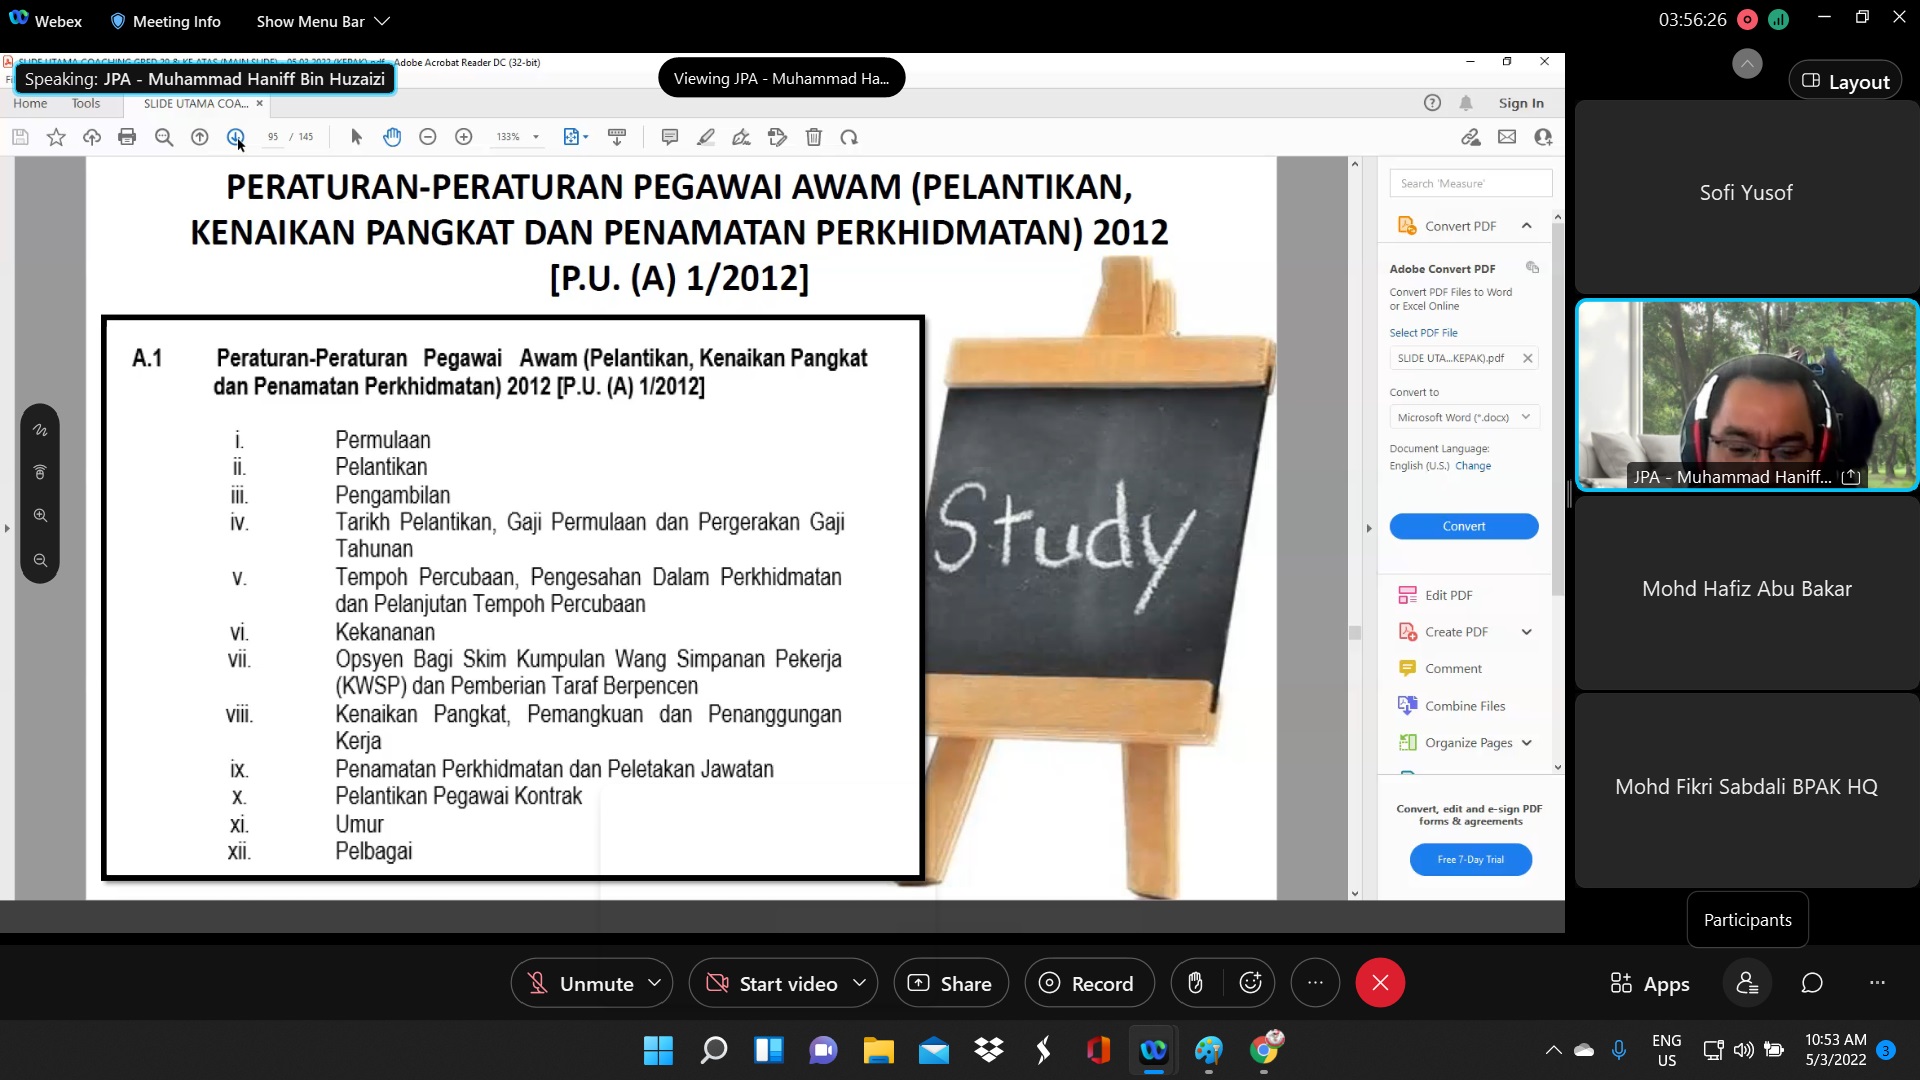Click the annotate squiggle tool in sidebar
The width and height of the screenshot is (1920, 1080).
(40, 430)
